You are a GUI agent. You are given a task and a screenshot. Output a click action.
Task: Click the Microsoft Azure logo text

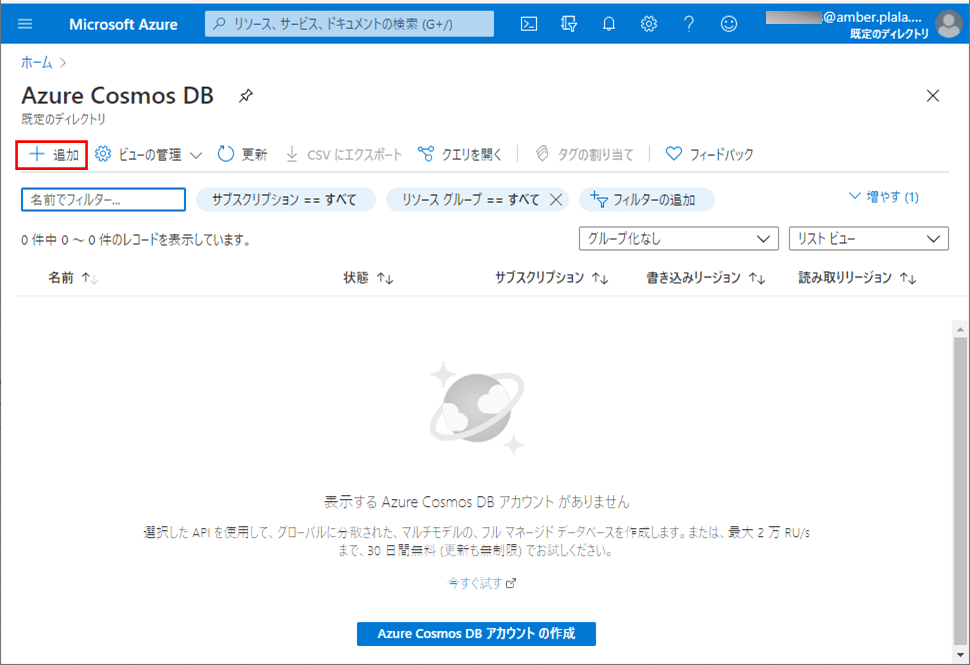[x=123, y=24]
